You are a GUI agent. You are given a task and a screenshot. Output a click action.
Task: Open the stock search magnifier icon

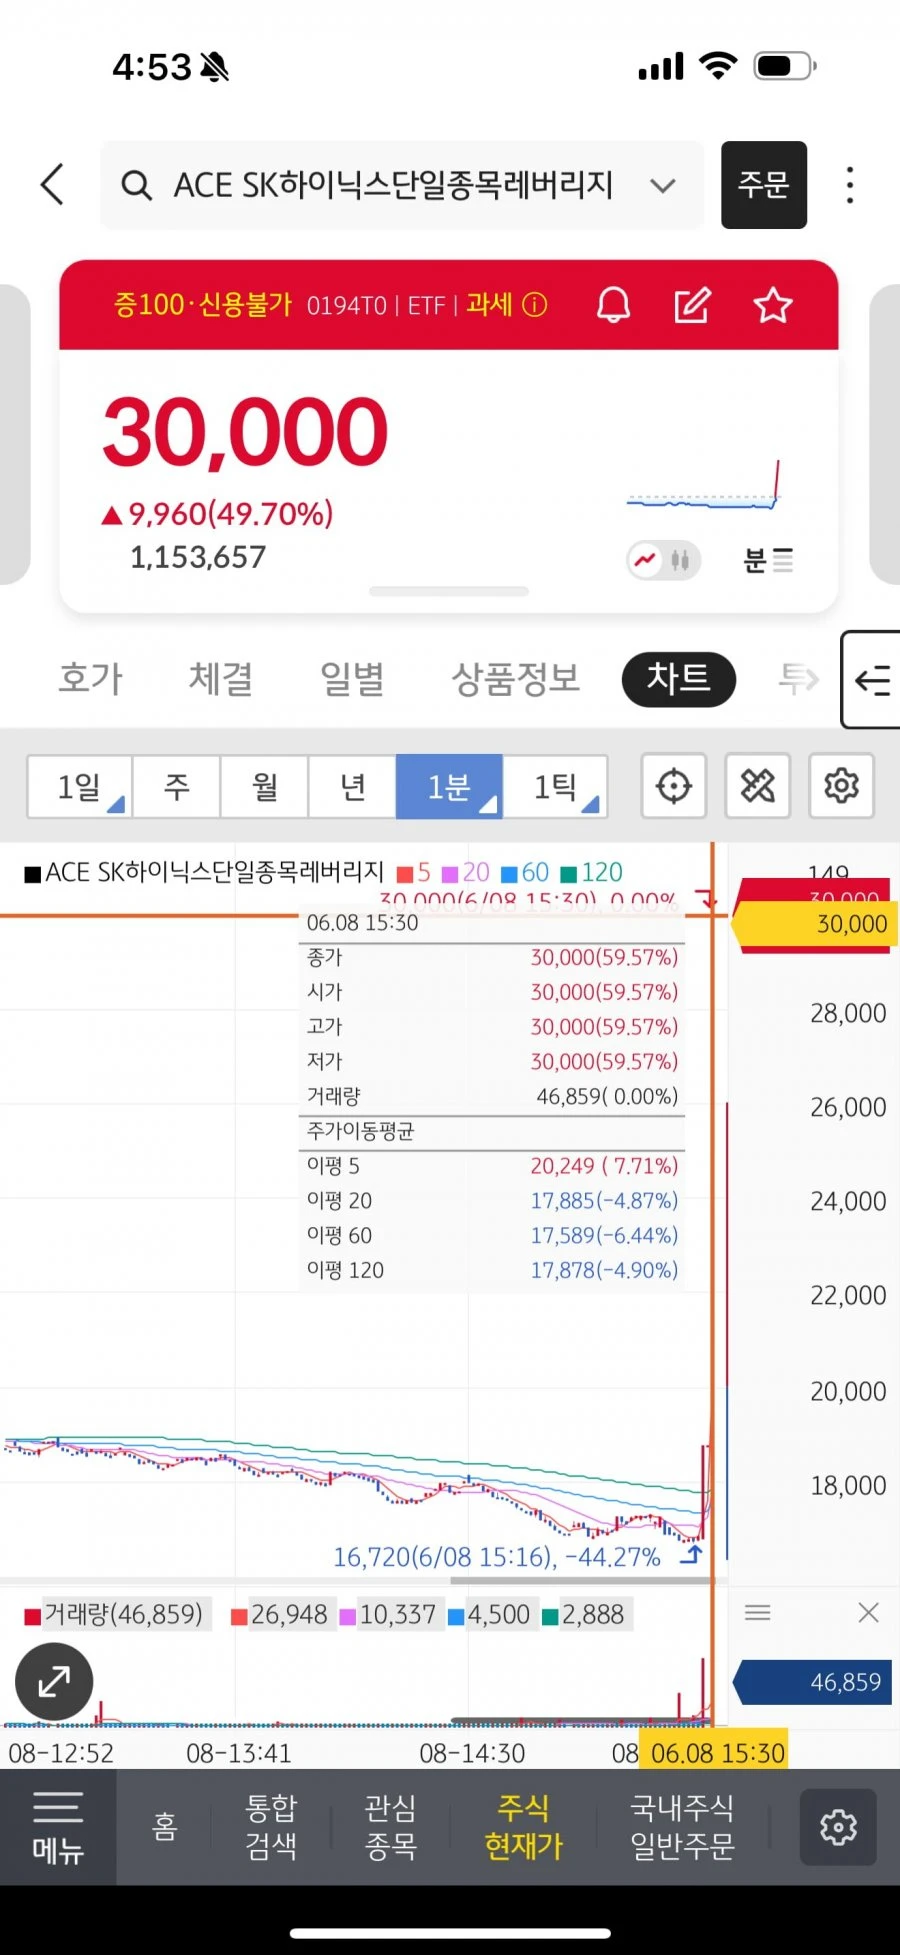(136, 186)
